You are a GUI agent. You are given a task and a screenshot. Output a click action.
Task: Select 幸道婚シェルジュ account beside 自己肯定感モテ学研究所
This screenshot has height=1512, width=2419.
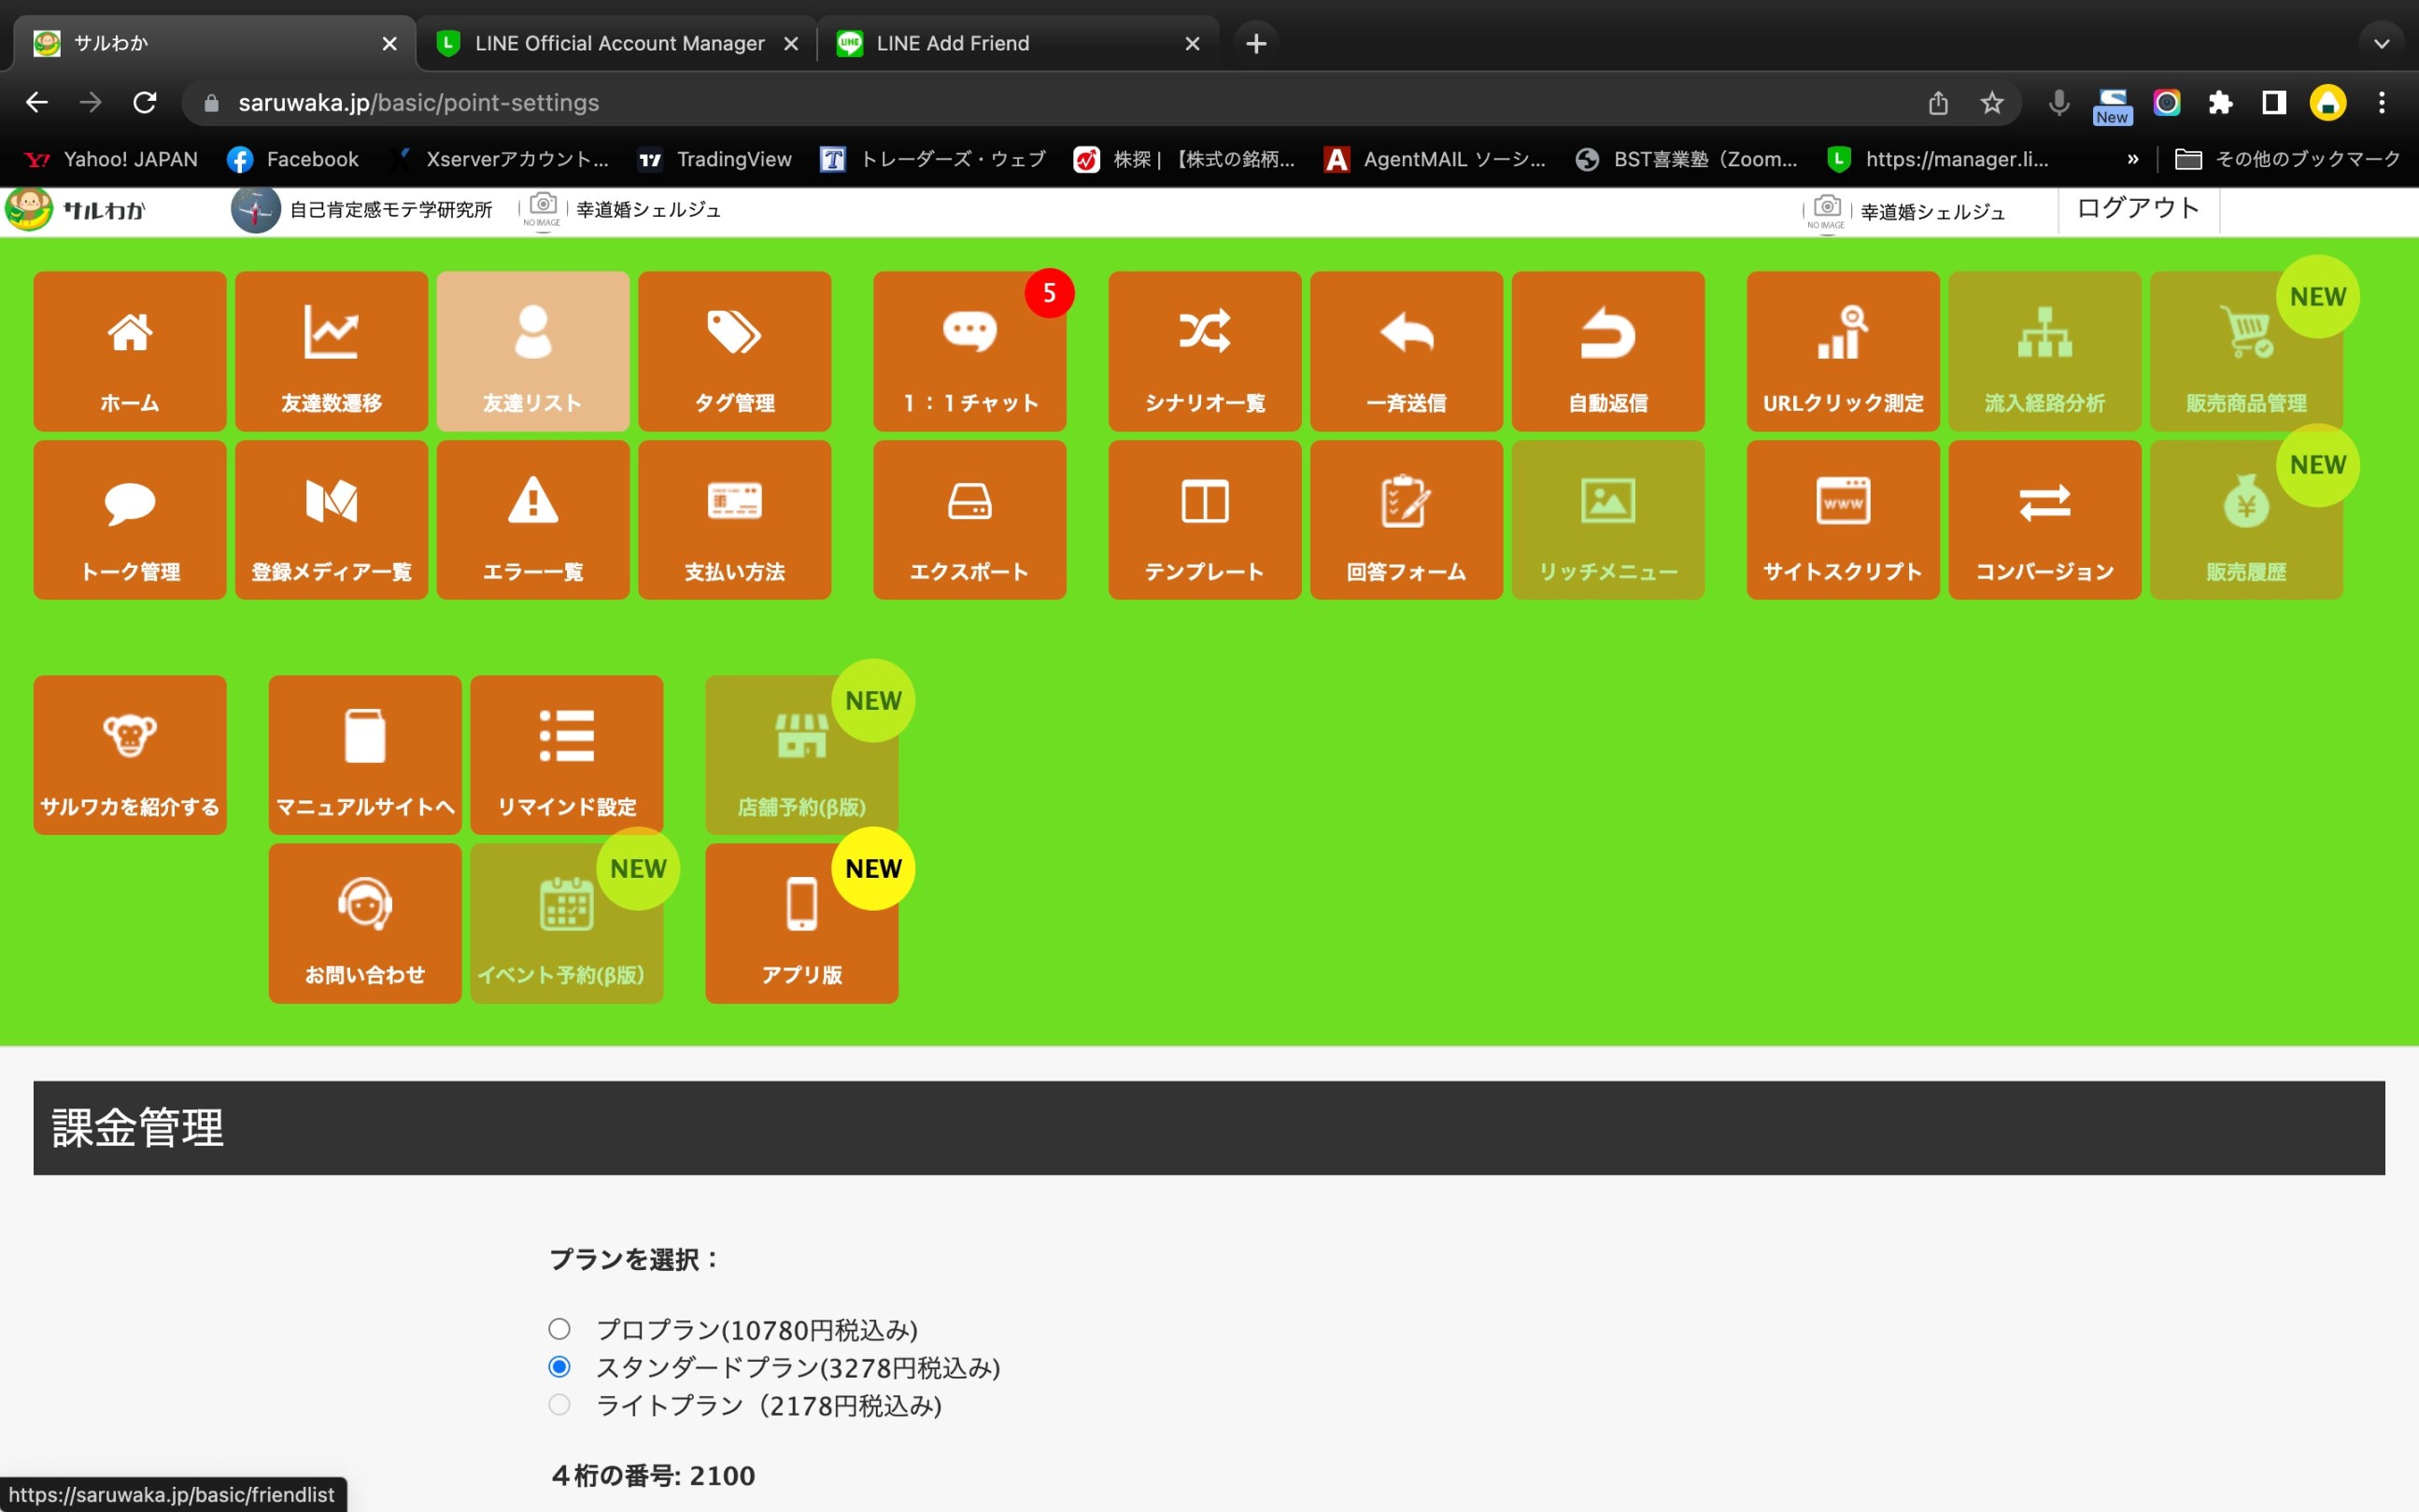click(x=621, y=209)
